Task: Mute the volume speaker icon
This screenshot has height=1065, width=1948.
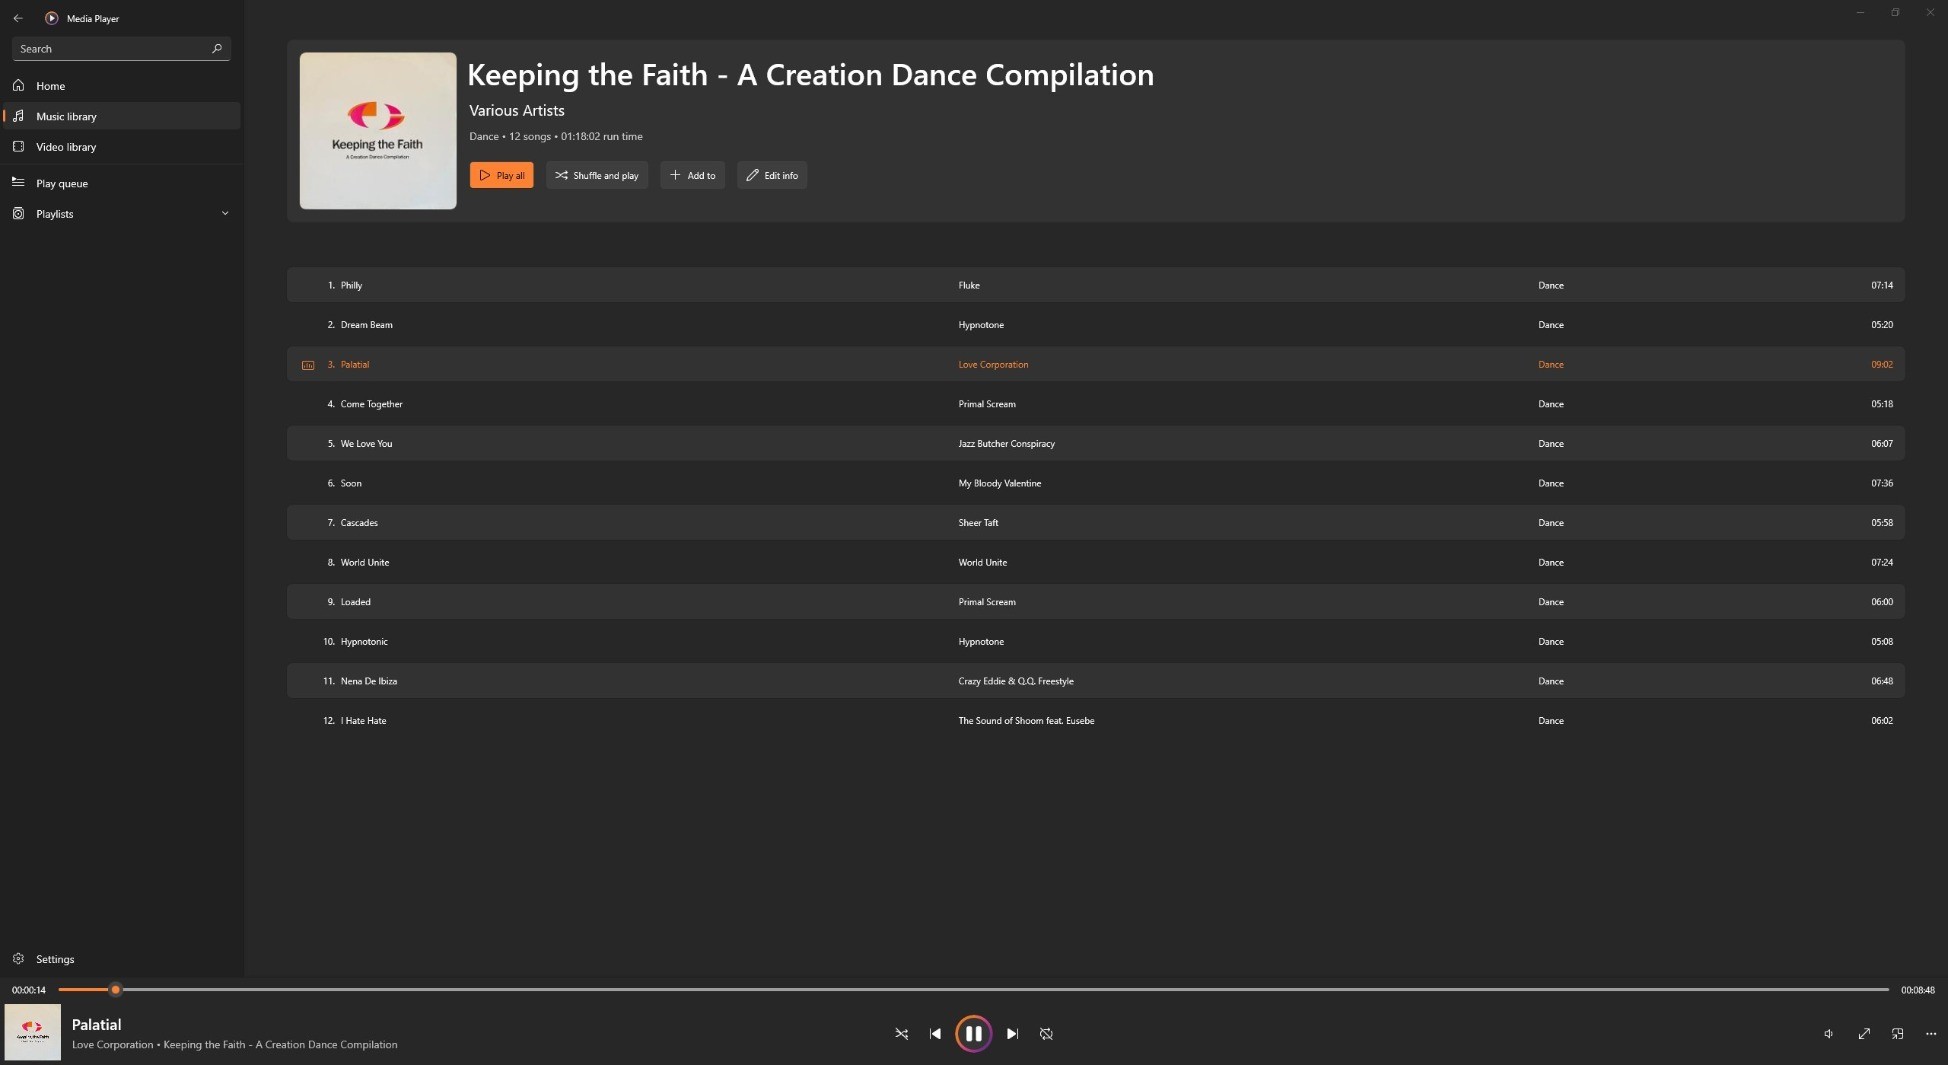Action: 1828,1034
